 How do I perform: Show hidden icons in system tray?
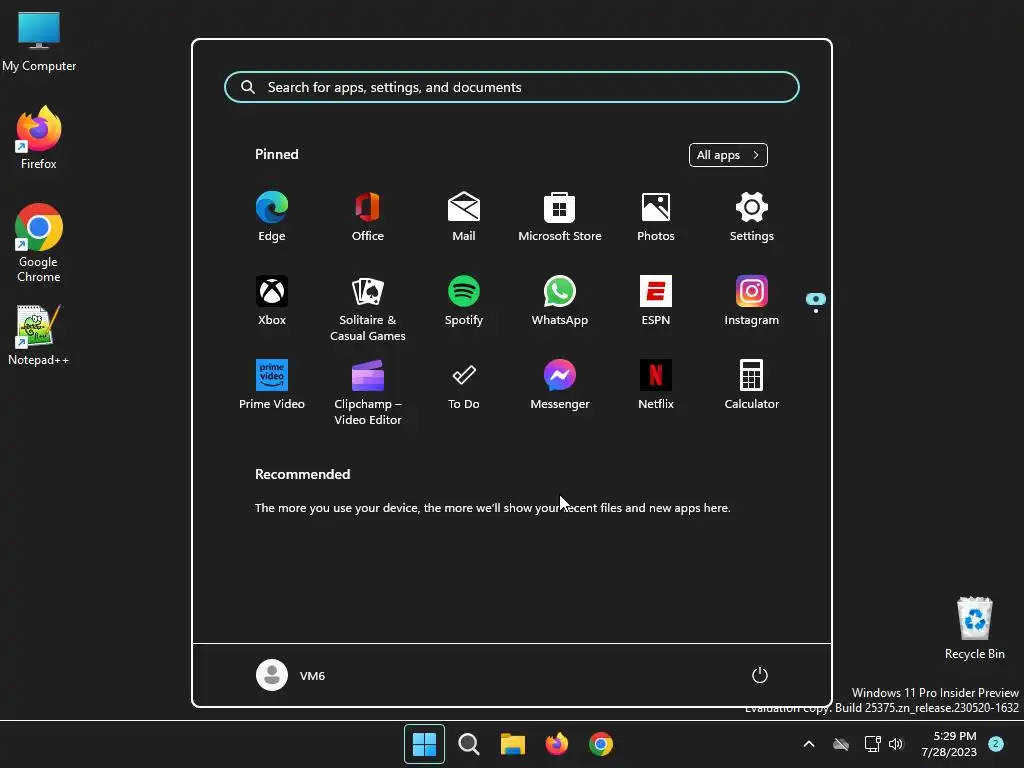tap(808, 744)
